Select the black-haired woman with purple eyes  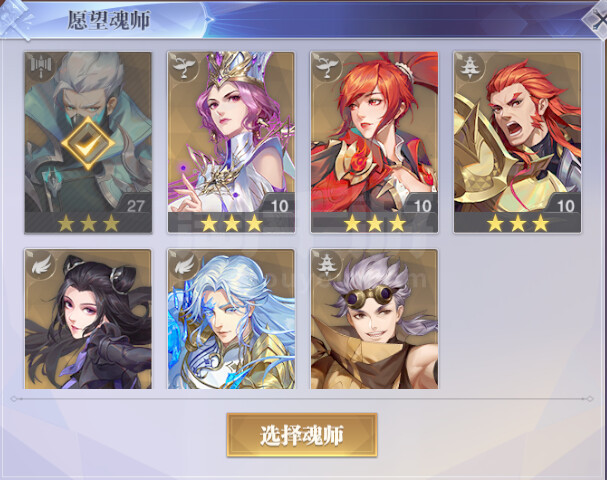tap(88, 319)
